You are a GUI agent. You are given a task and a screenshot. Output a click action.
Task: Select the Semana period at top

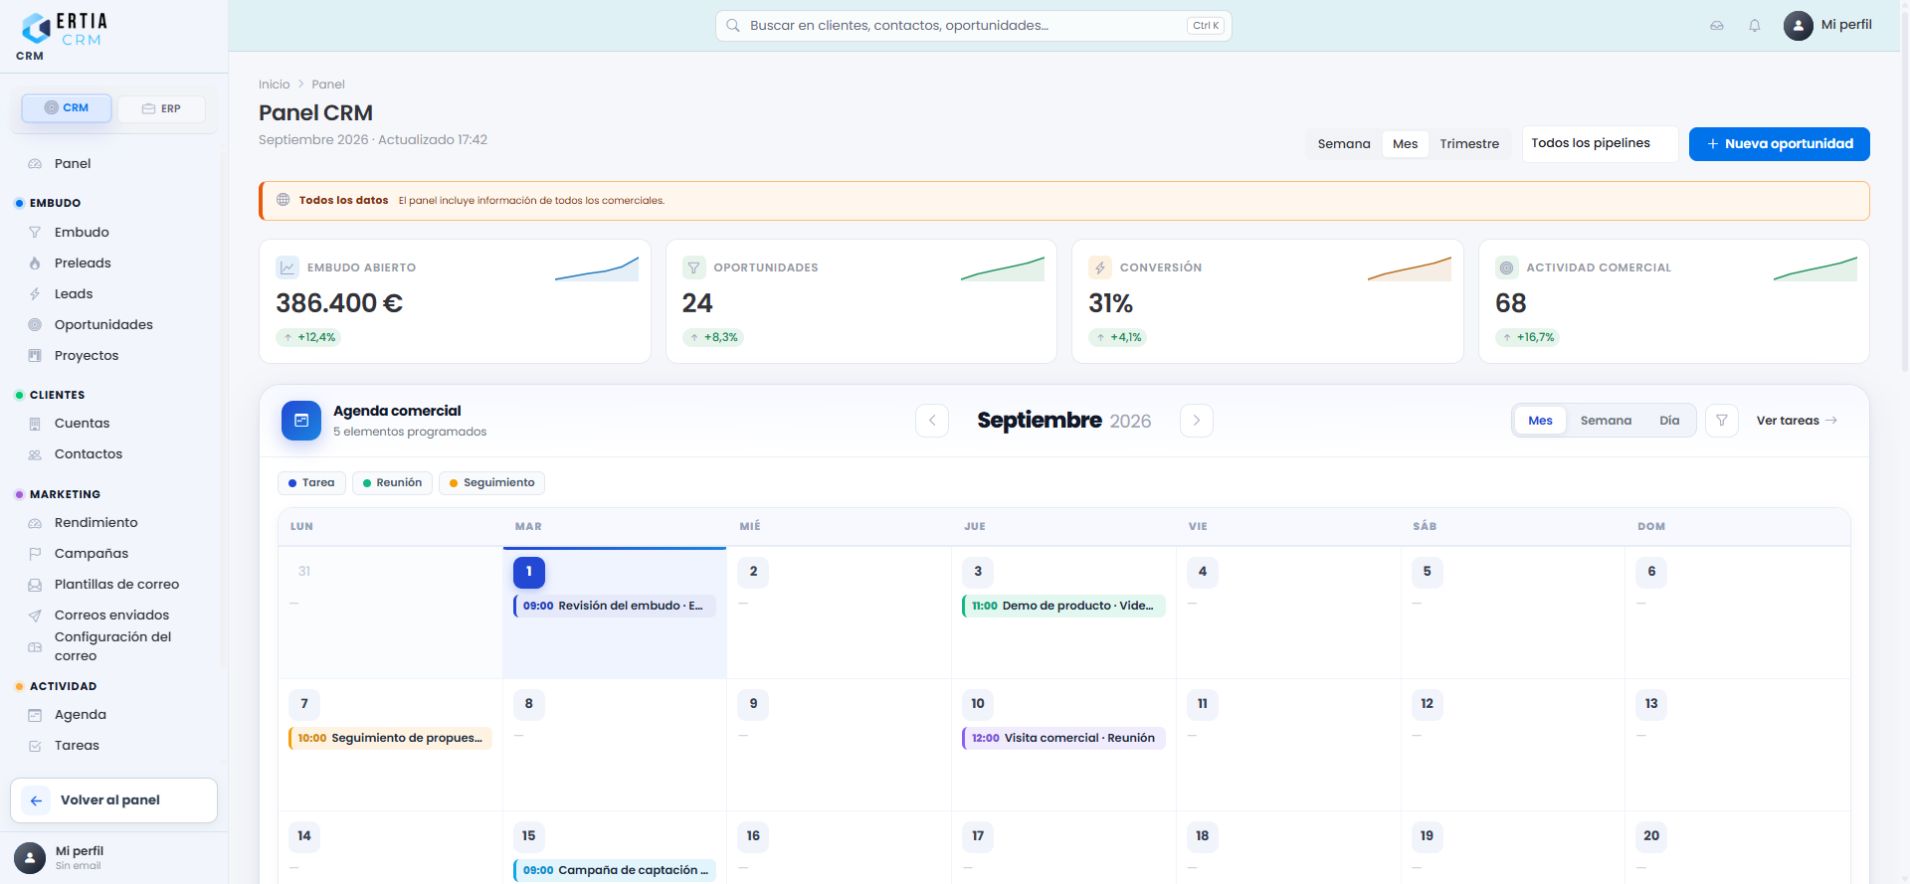1344,144
